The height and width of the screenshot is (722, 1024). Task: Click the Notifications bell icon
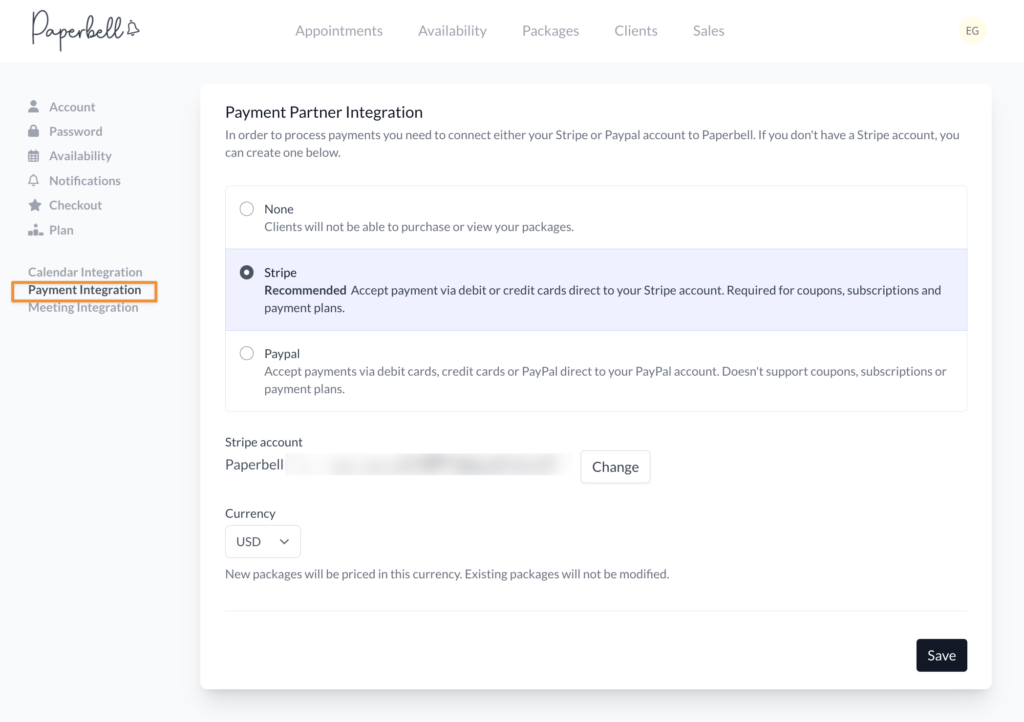coord(34,181)
